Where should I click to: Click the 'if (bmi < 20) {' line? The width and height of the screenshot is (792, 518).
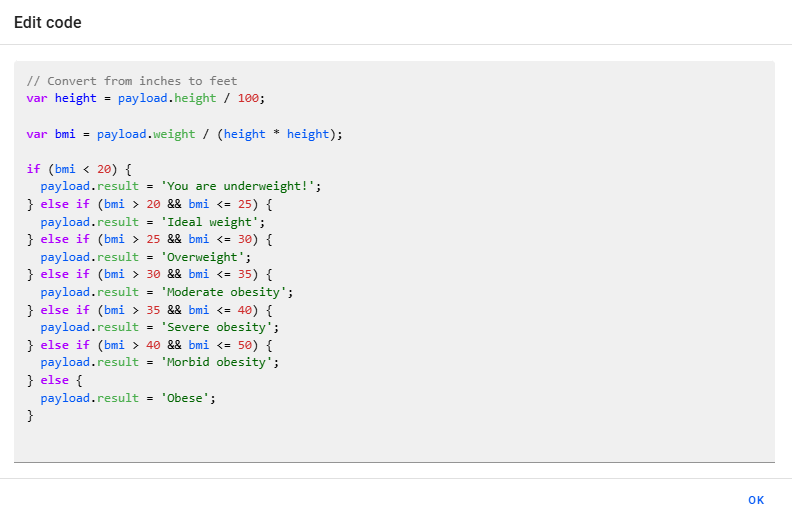79,169
